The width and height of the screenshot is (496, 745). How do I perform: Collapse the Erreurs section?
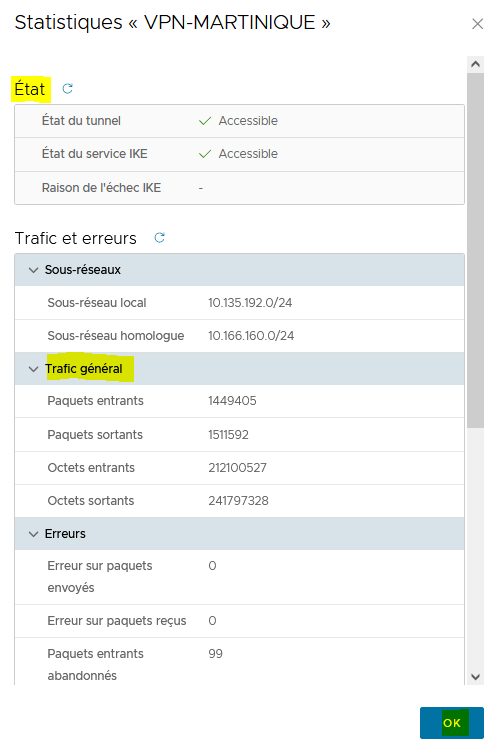click(x=33, y=534)
